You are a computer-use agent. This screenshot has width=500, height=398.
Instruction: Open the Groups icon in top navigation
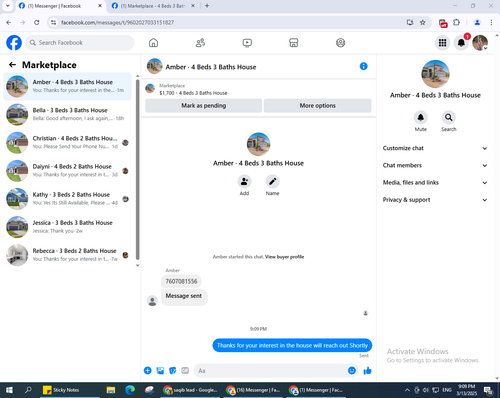tap(340, 43)
